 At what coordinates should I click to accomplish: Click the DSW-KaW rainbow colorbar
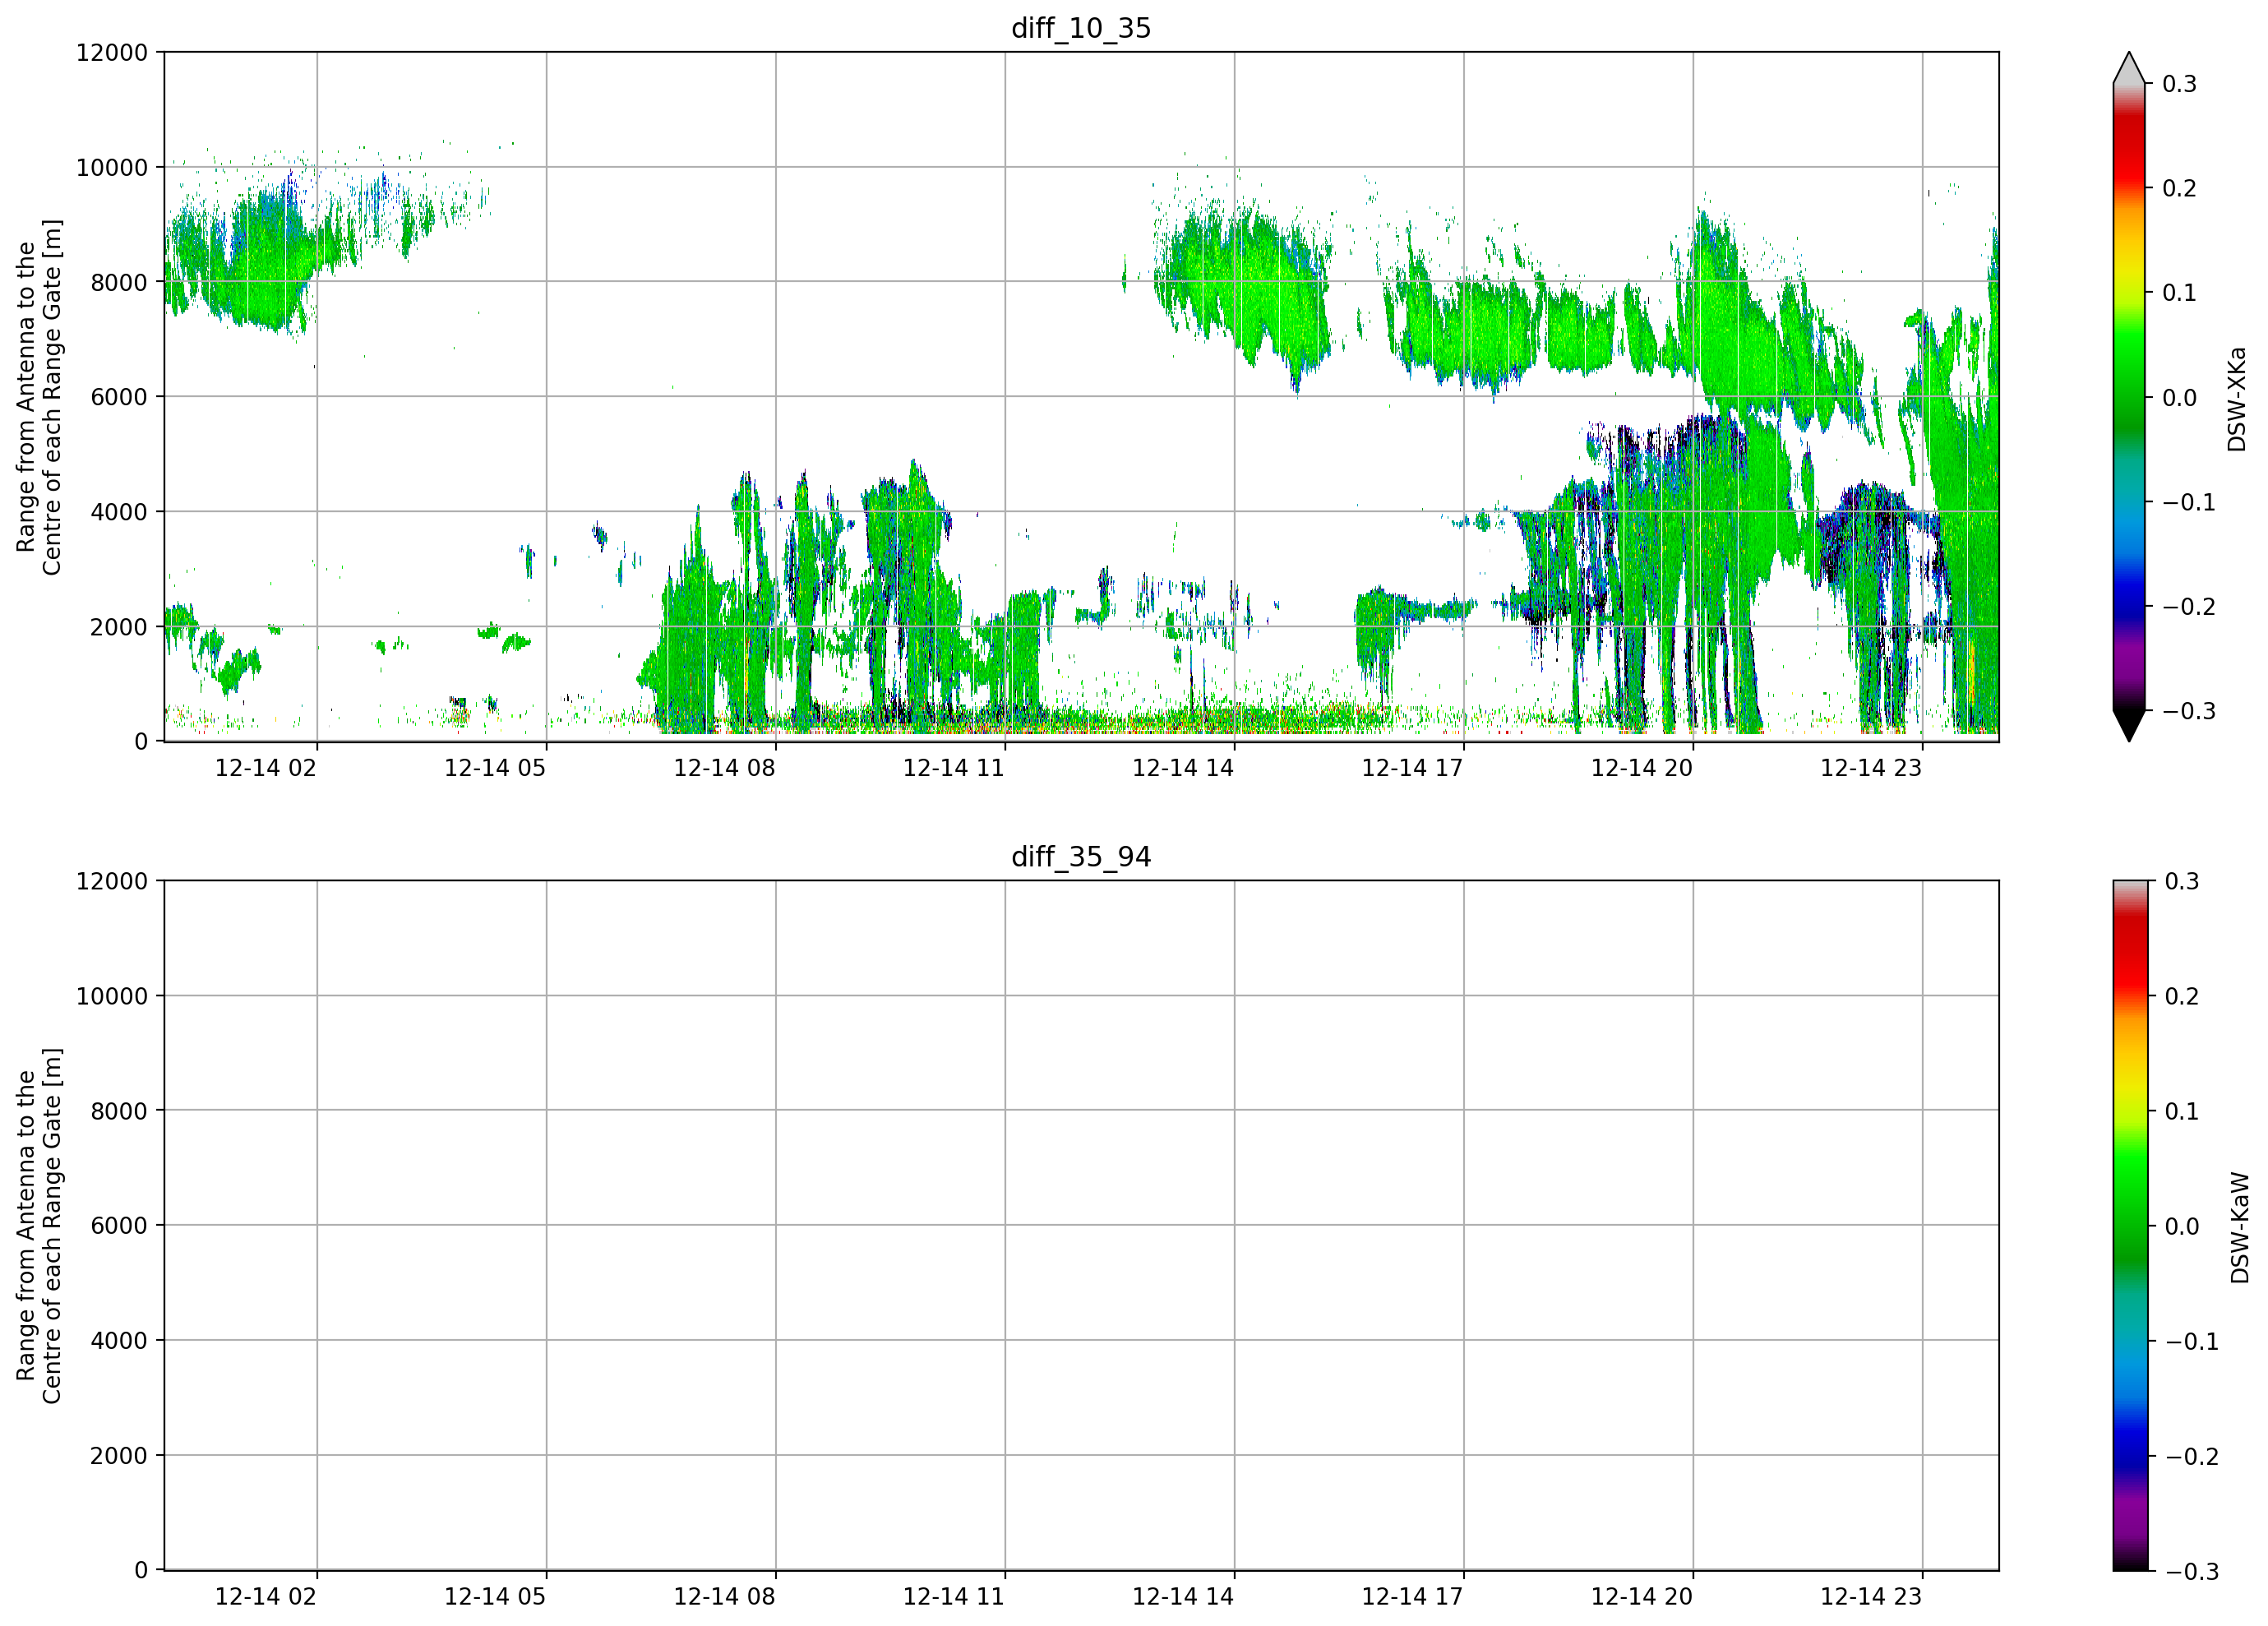pos(2129,1226)
